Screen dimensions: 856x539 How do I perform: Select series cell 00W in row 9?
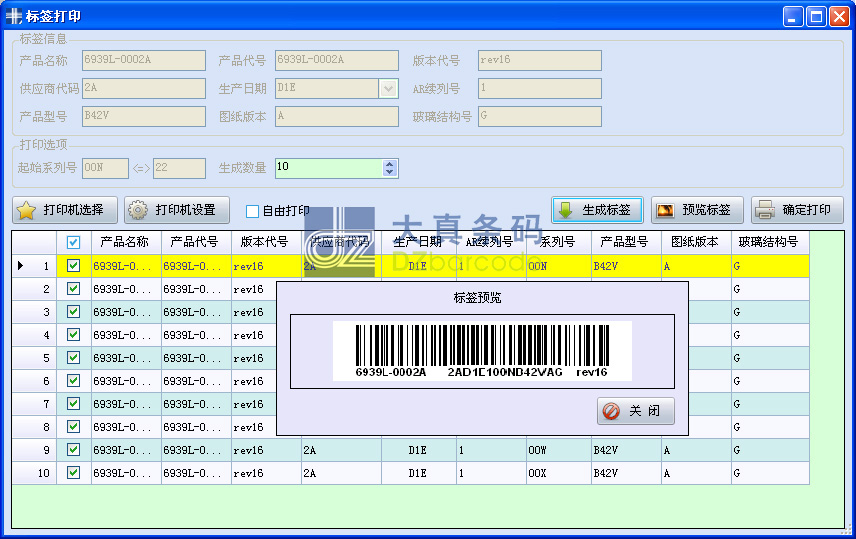pyautogui.click(x=559, y=450)
